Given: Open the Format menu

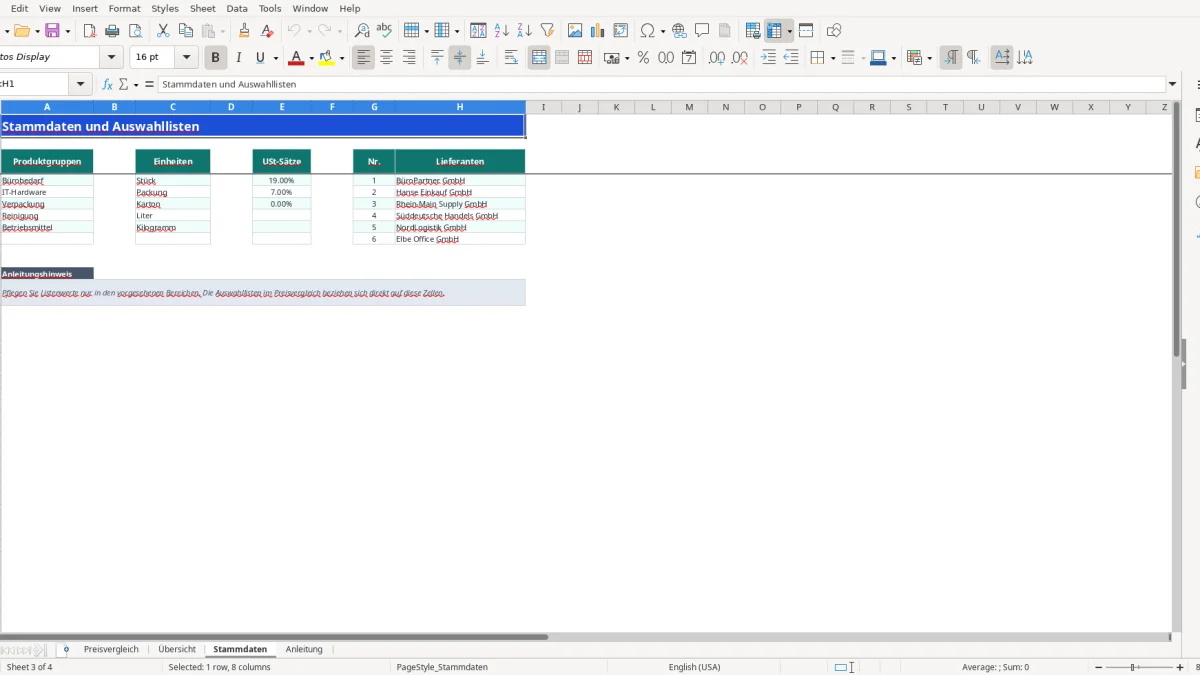Looking at the screenshot, I should 124,8.
